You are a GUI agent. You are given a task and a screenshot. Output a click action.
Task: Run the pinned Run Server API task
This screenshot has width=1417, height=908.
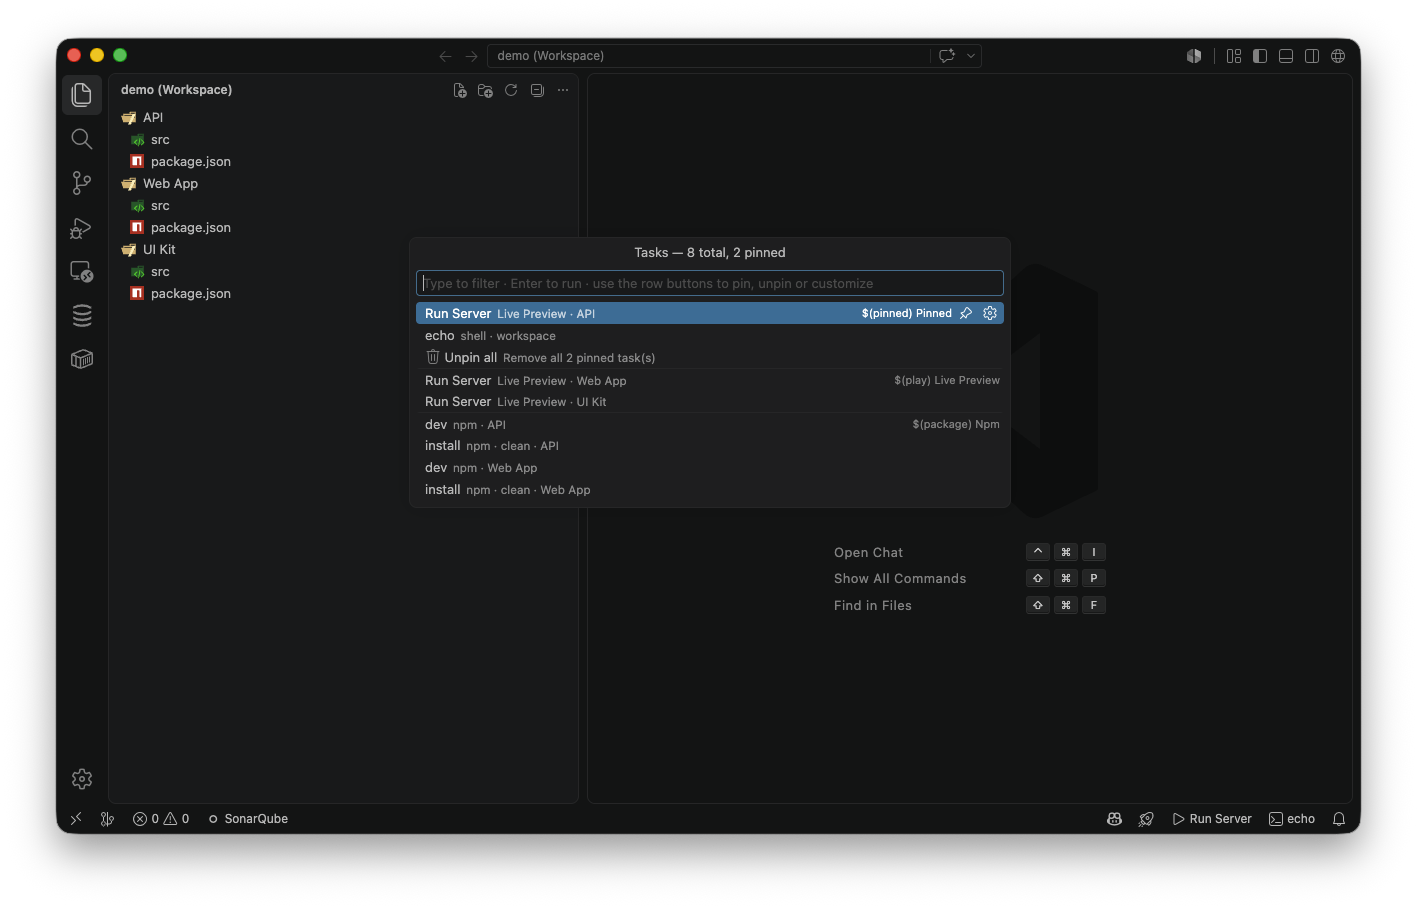click(x=710, y=313)
